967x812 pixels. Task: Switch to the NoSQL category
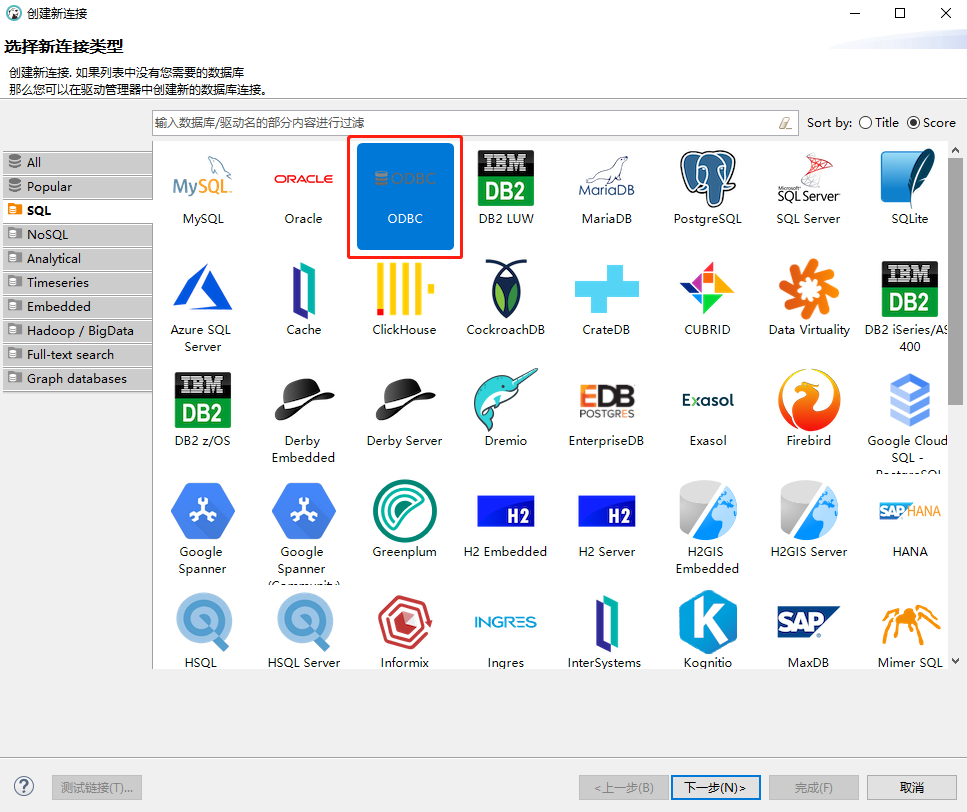click(x=78, y=234)
